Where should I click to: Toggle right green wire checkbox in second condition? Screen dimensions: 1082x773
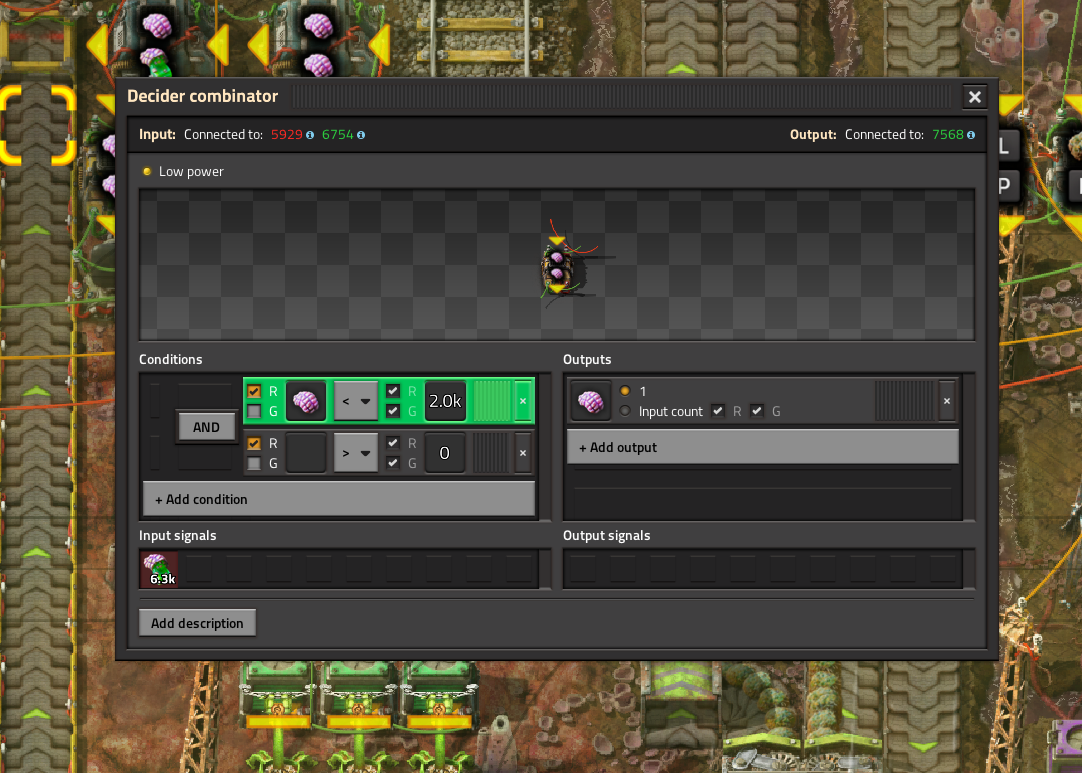(393, 463)
